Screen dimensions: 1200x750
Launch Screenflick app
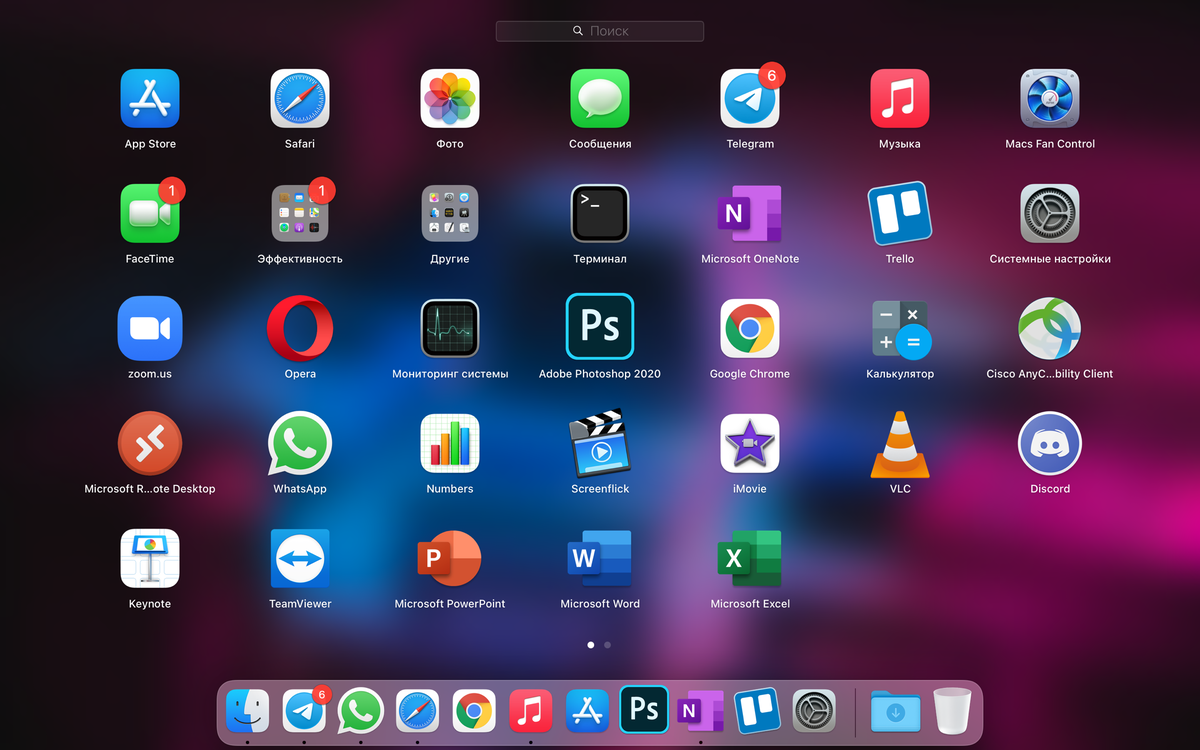600,444
